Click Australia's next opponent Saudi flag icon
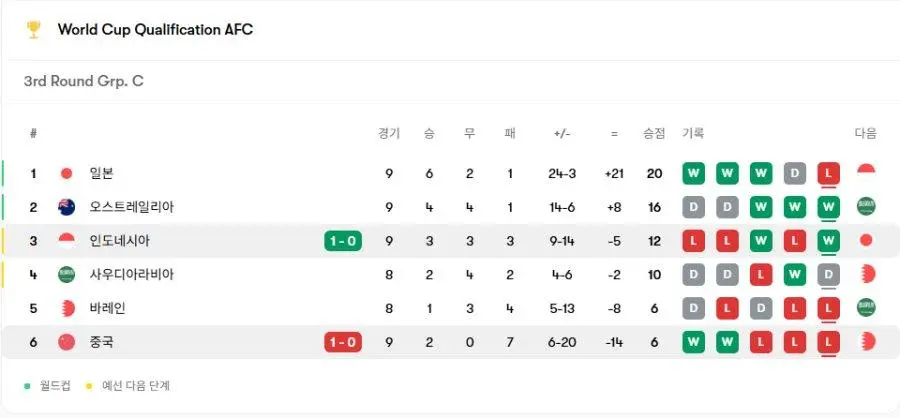The width and height of the screenshot is (900, 418). [x=866, y=207]
